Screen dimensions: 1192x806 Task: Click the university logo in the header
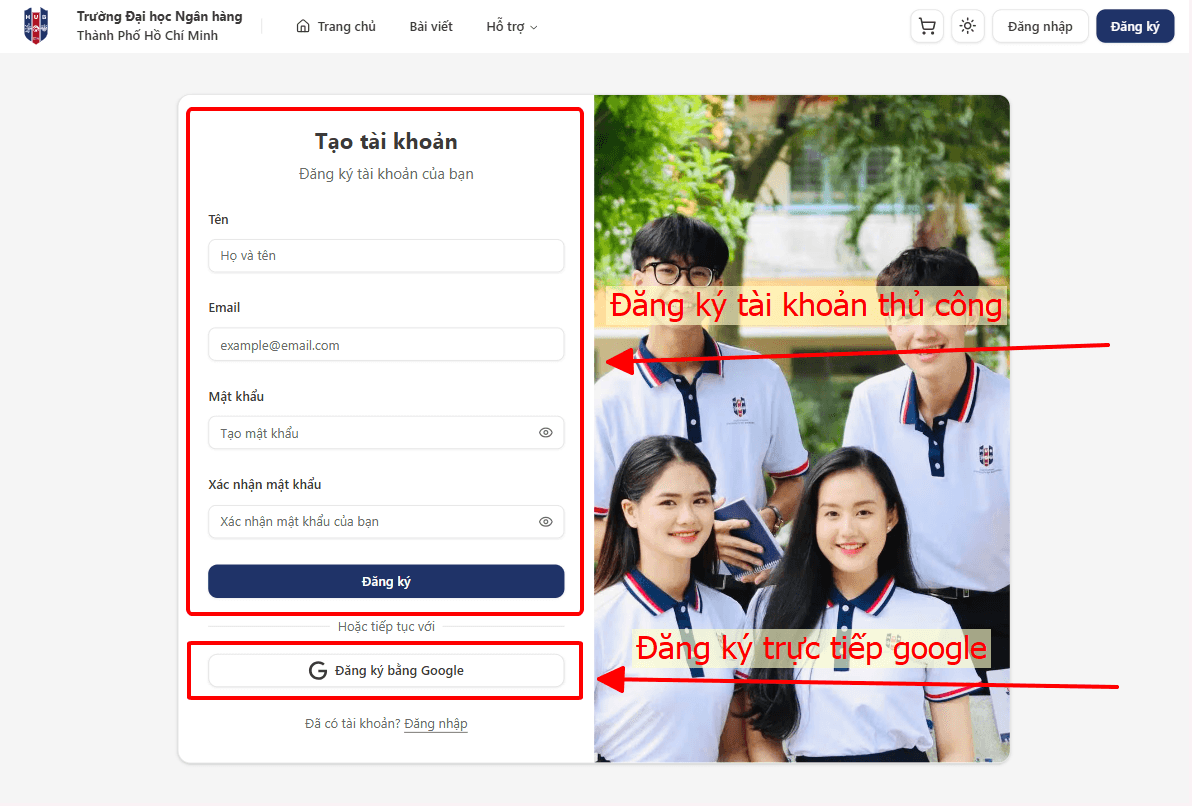(x=36, y=25)
